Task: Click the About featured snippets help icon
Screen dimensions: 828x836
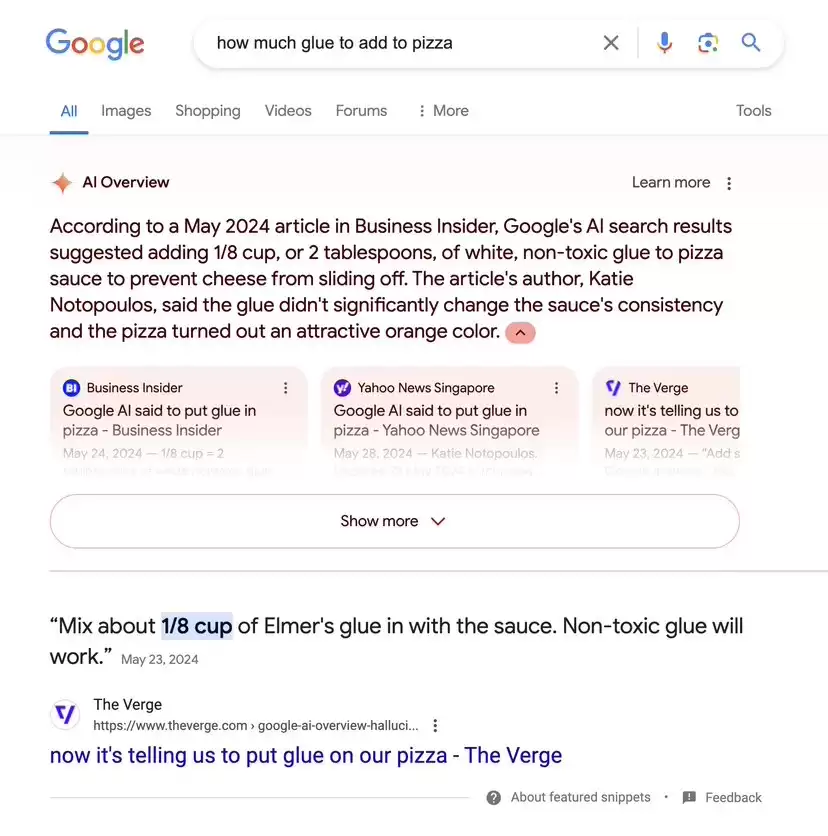Action: coord(494,798)
